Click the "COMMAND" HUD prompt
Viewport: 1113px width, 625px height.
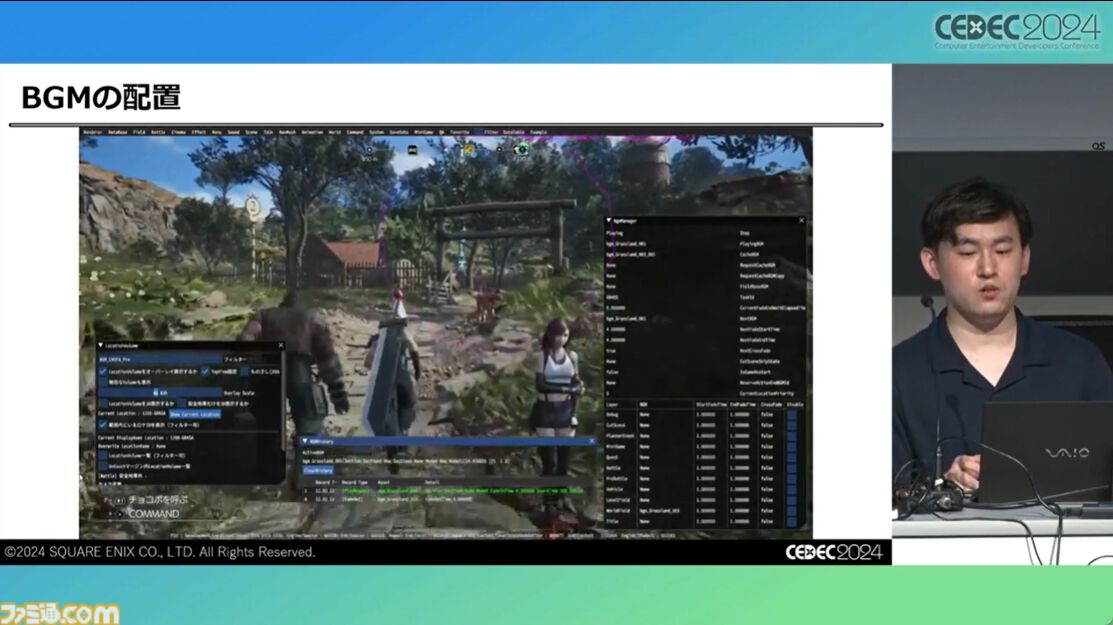click(x=153, y=514)
